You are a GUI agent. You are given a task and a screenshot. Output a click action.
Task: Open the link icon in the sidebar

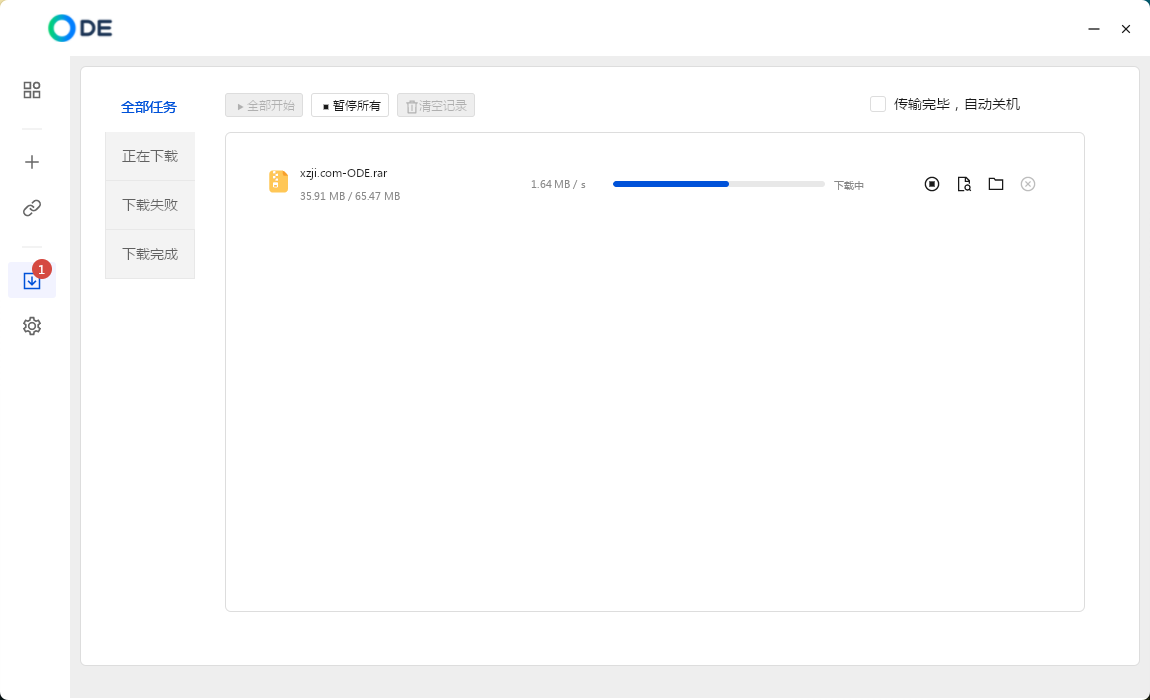tap(32, 208)
